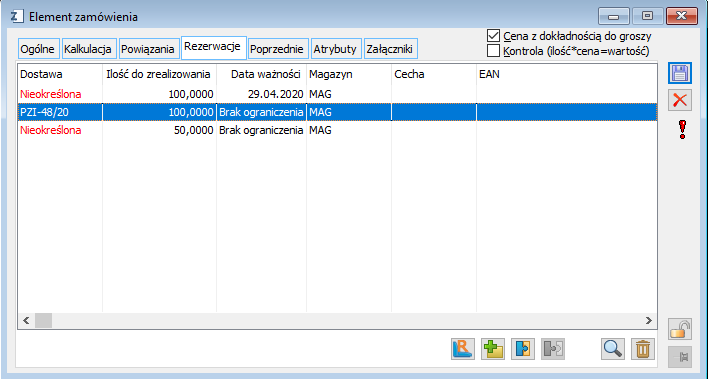Click Brak ograniczenia in the 50,0000 row
Screen dimensions: 709x379
tap(261, 130)
